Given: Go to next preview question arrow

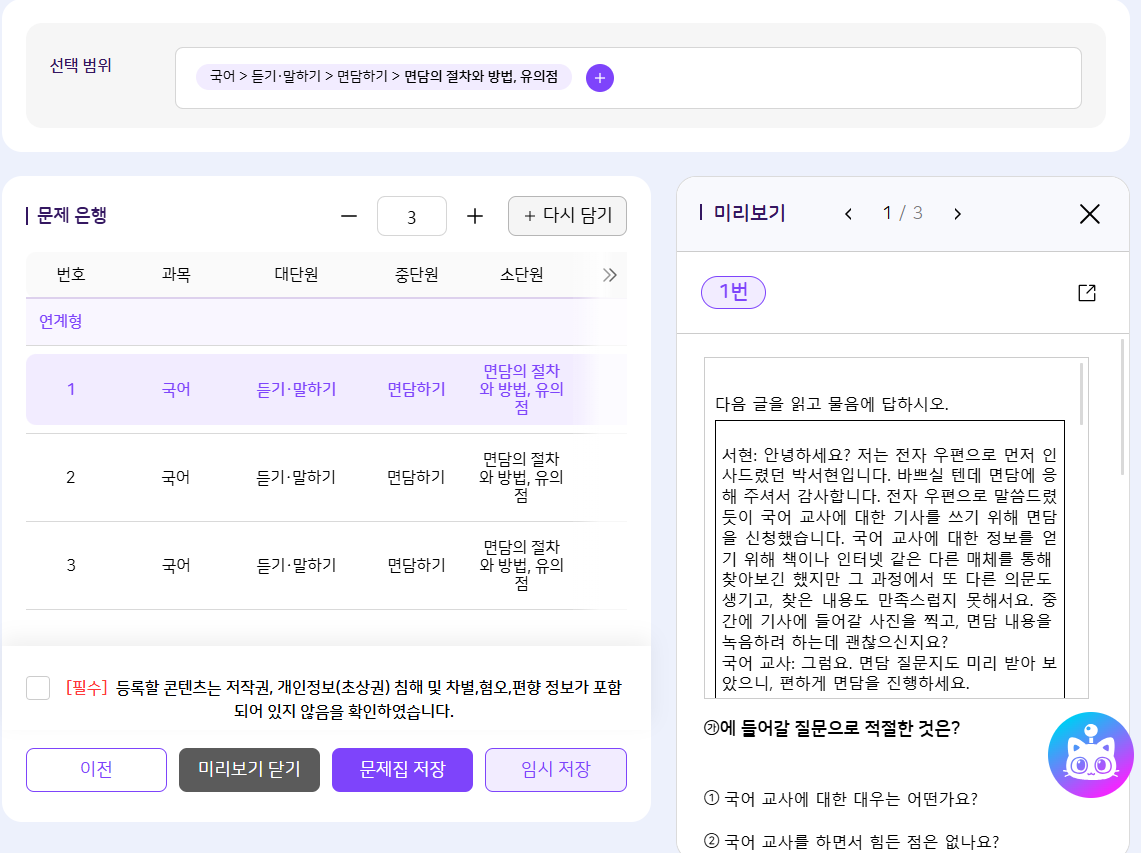Looking at the screenshot, I should [957, 214].
